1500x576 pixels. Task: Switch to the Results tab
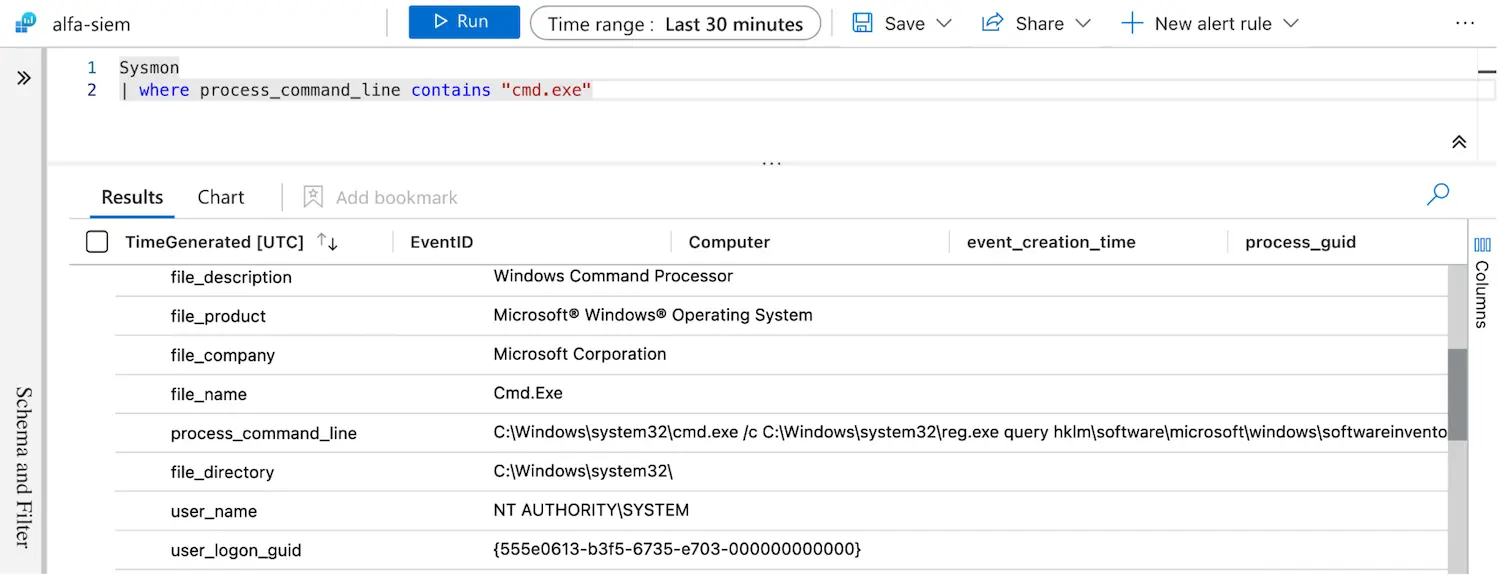pos(132,197)
